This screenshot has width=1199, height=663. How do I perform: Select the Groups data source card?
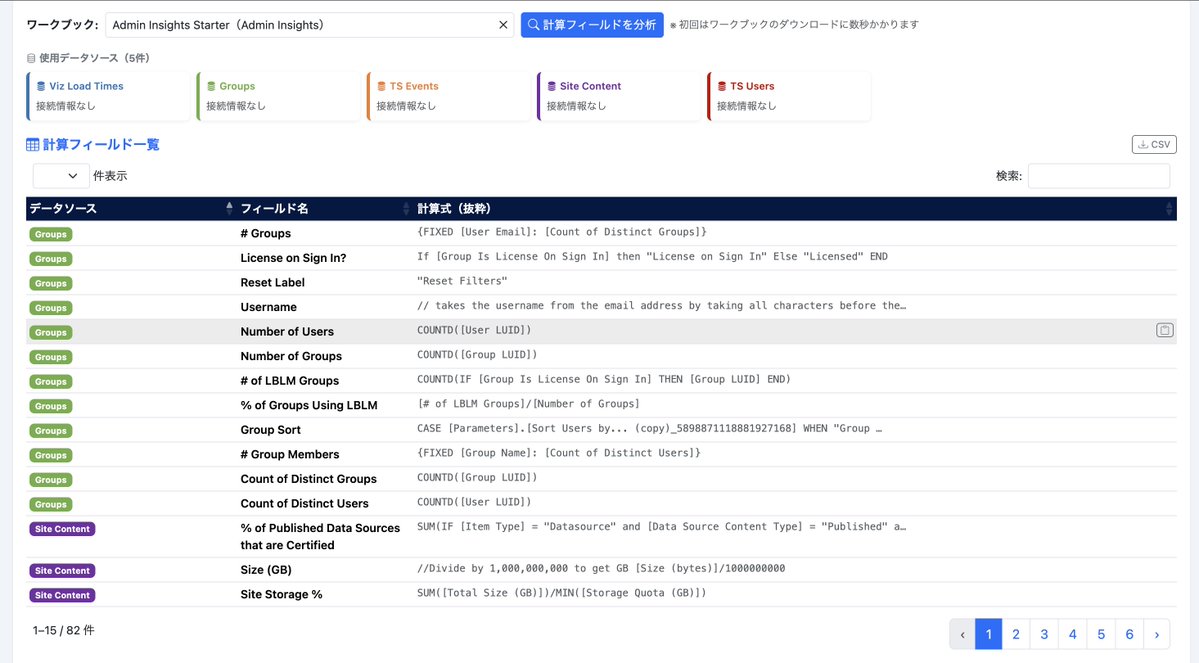pyautogui.click(x=278, y=96)
